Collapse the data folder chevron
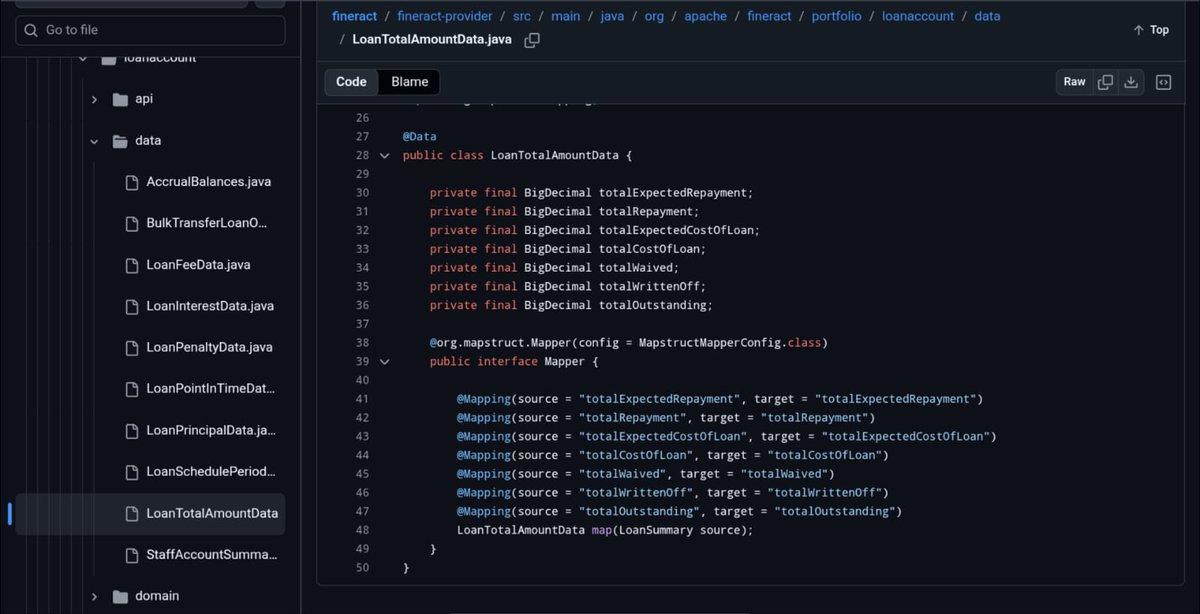This screenshot has height=614, width=1200. pos(94,141)
